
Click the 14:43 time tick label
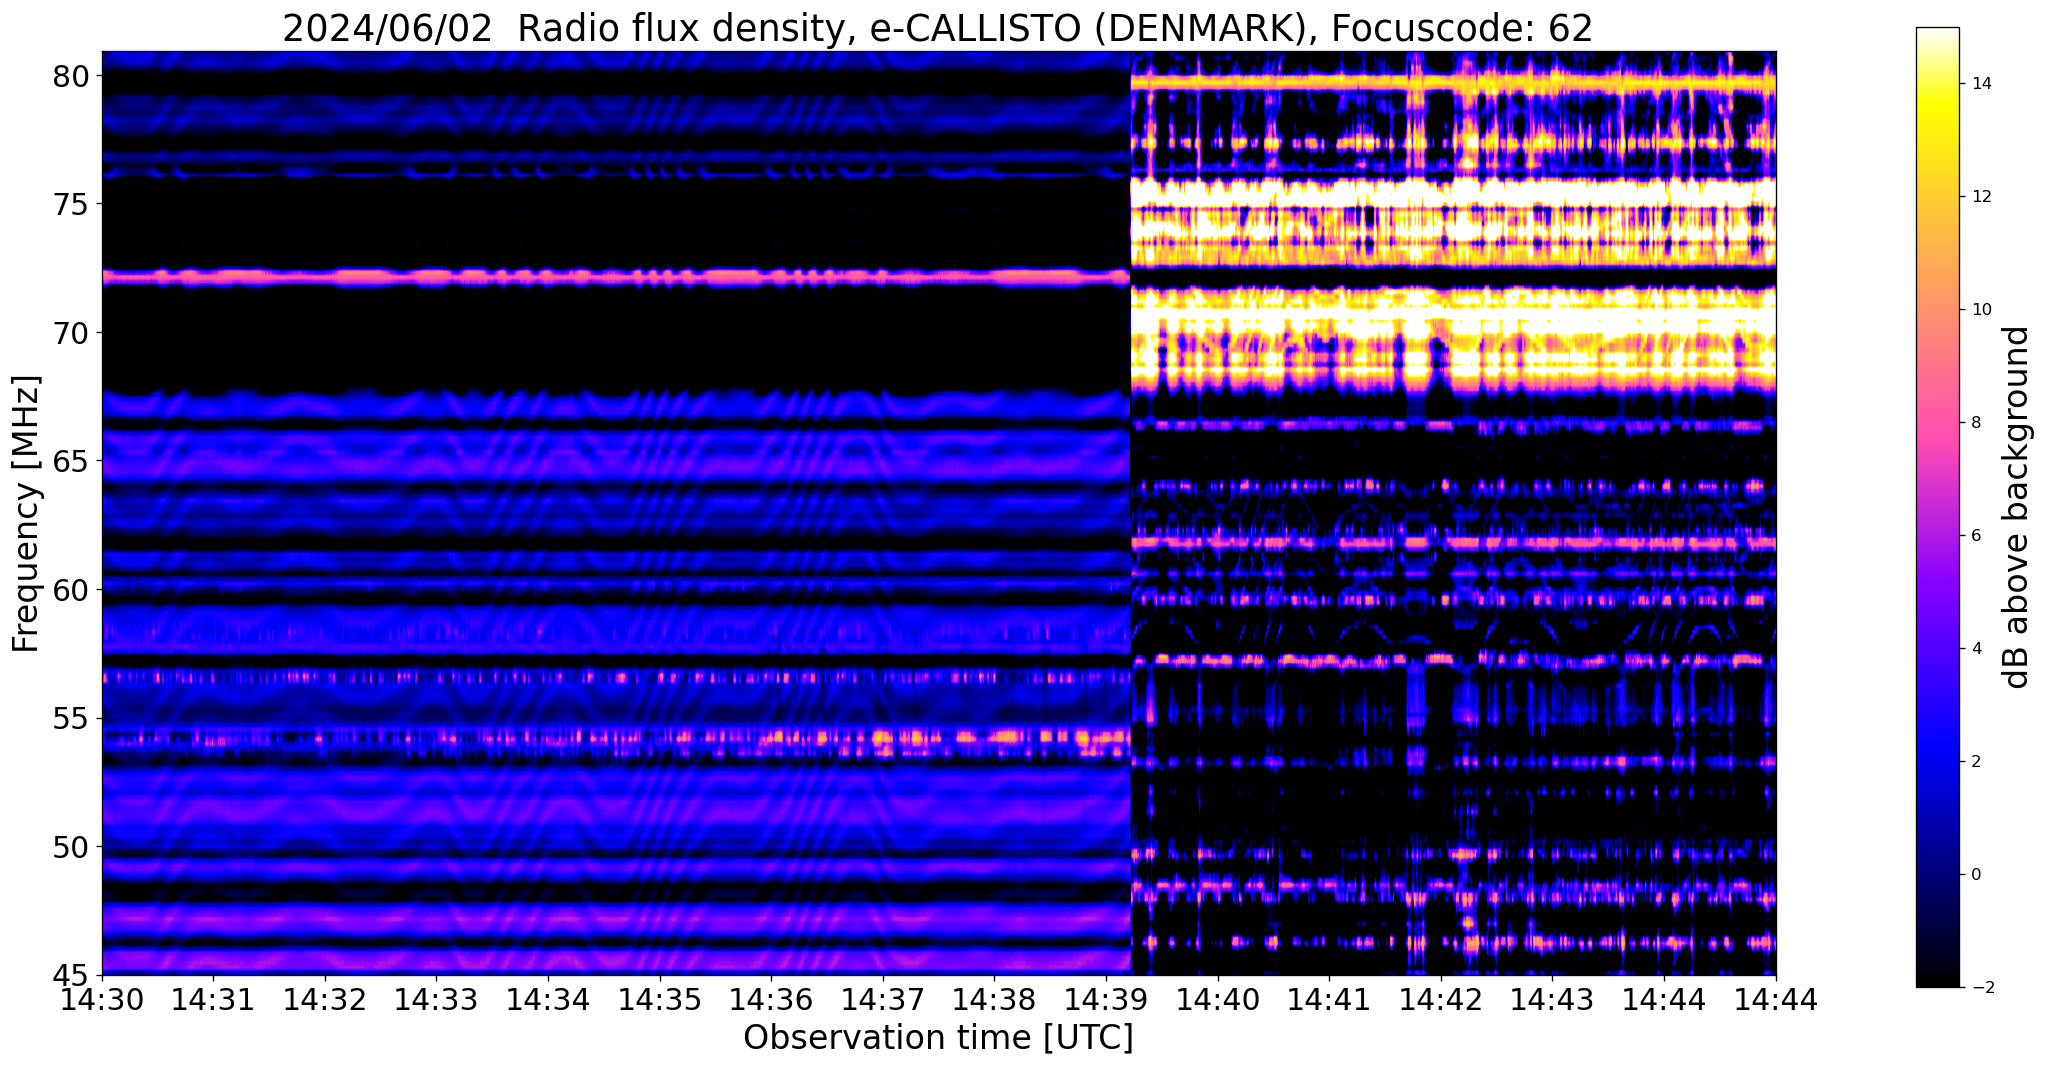(x=1553, y=999)
